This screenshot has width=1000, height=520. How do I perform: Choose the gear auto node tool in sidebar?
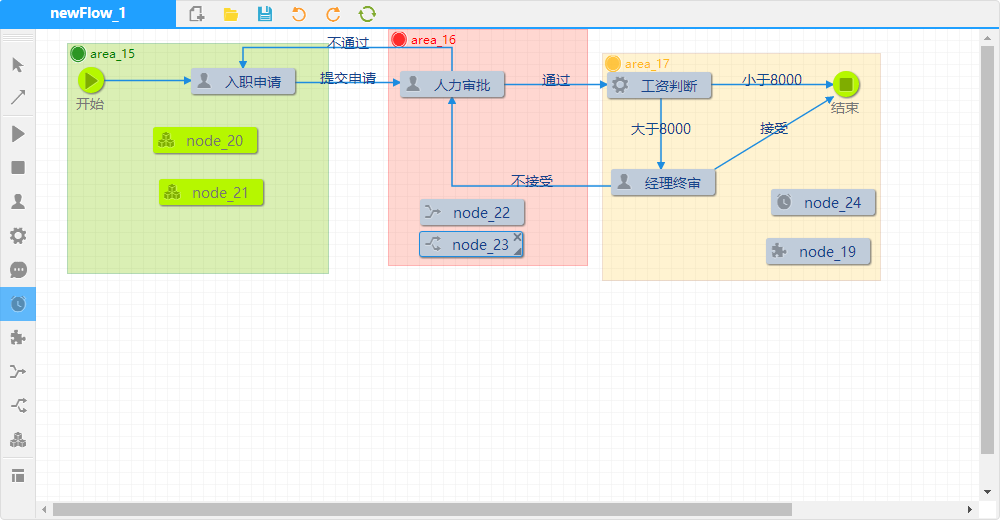18,236
